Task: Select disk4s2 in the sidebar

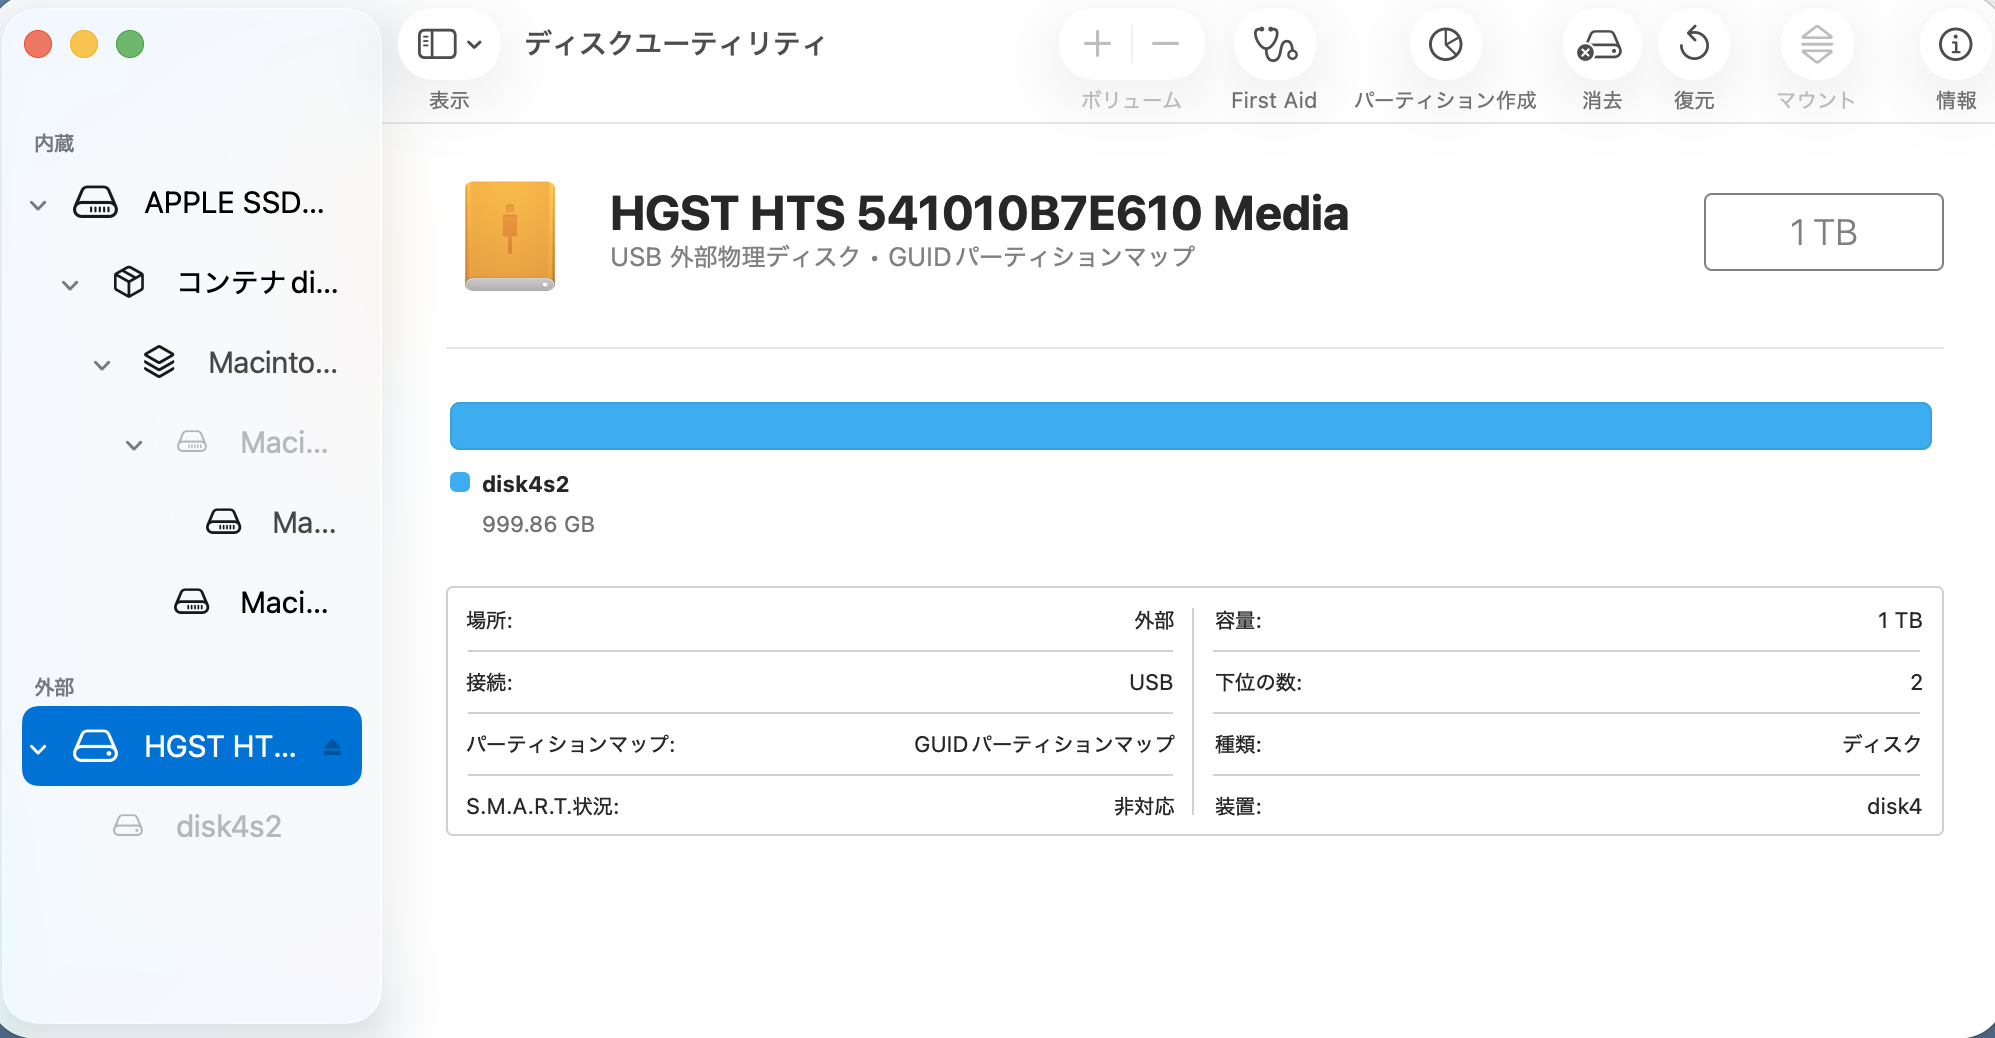Action: [x=192, y=826]
